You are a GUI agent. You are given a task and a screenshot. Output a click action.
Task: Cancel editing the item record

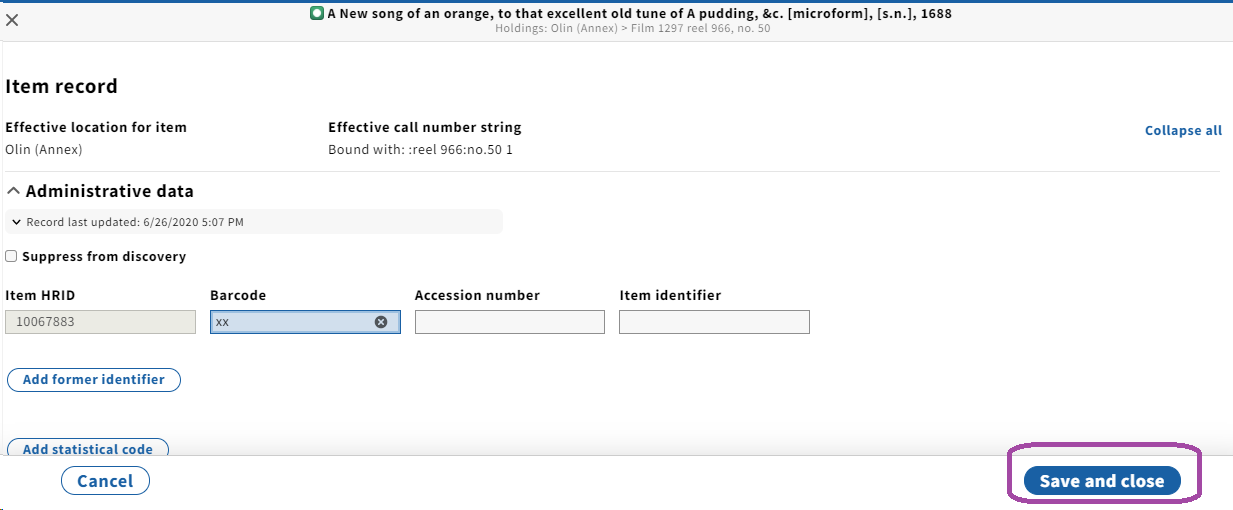pos(105,481)
